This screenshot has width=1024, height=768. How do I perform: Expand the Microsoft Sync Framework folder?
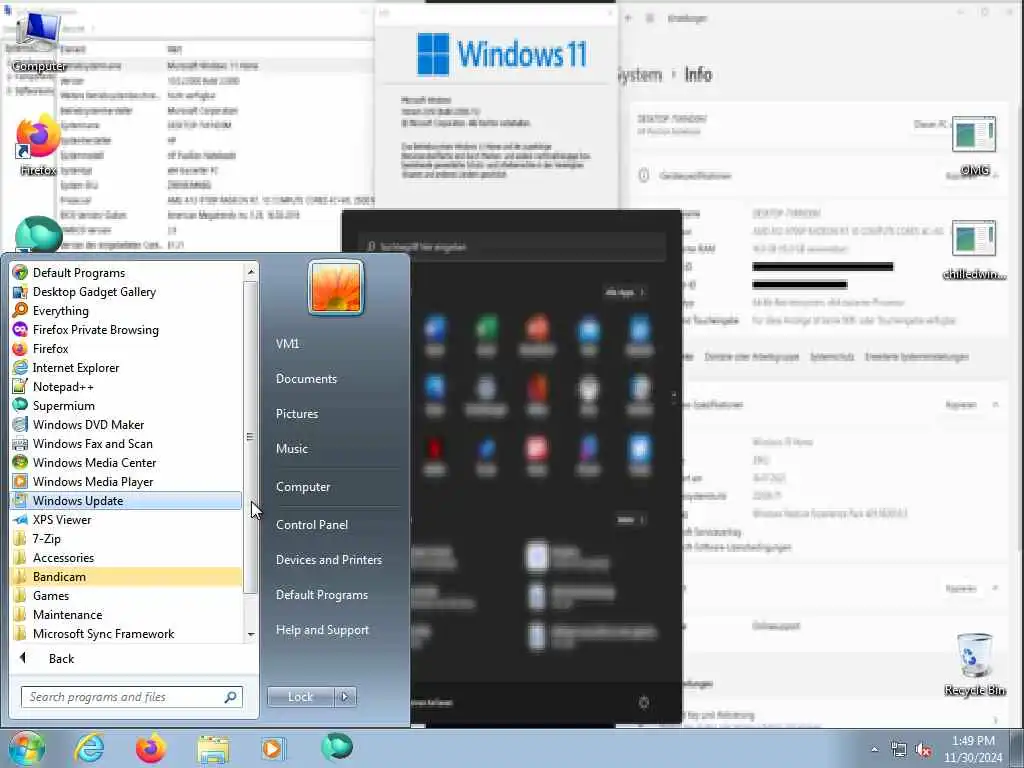point(126,633)
